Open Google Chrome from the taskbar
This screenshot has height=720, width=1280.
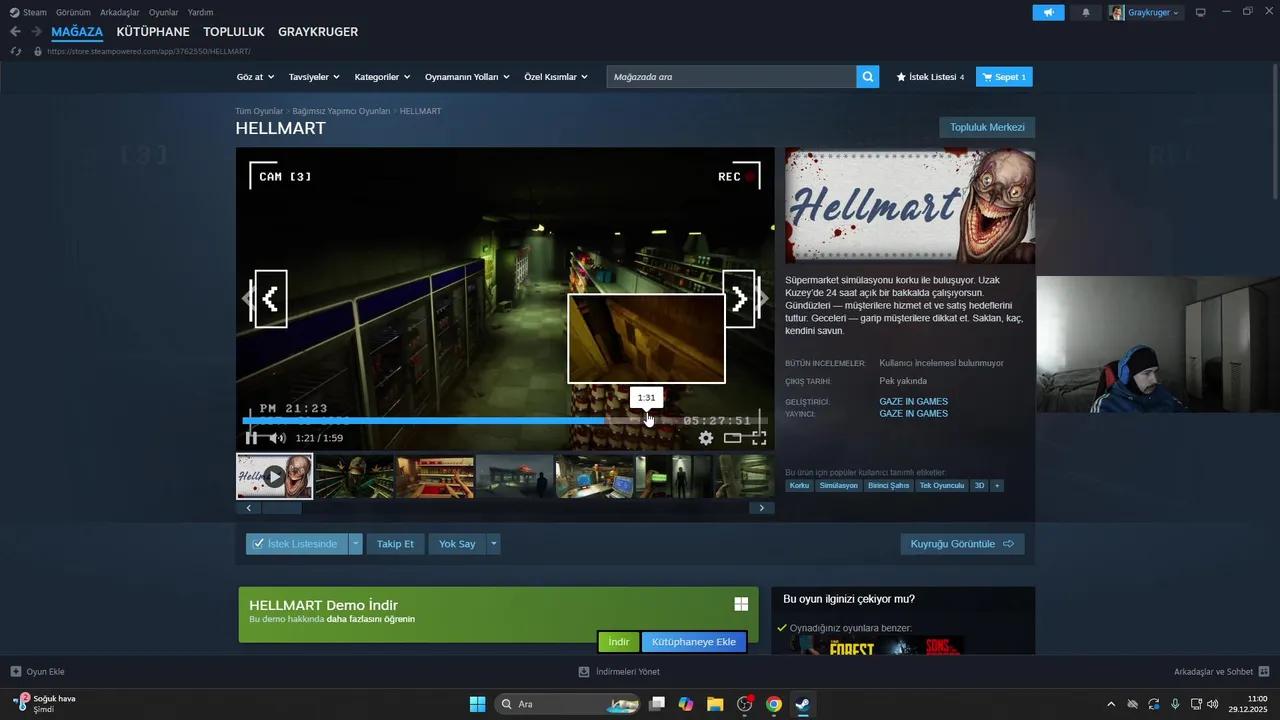click(773, 704)
